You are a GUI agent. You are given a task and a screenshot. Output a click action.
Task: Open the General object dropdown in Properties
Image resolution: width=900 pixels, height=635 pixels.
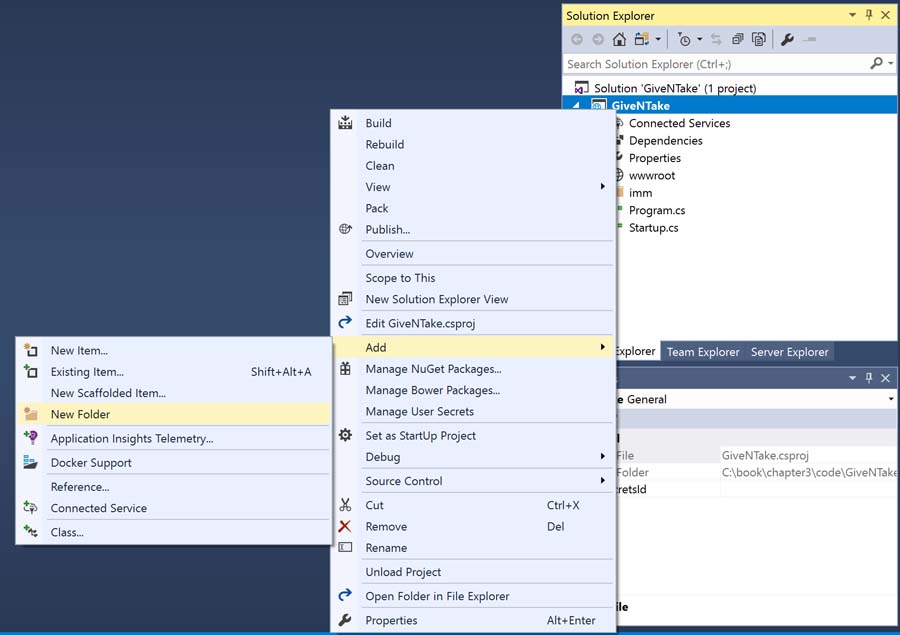(890, 399)
